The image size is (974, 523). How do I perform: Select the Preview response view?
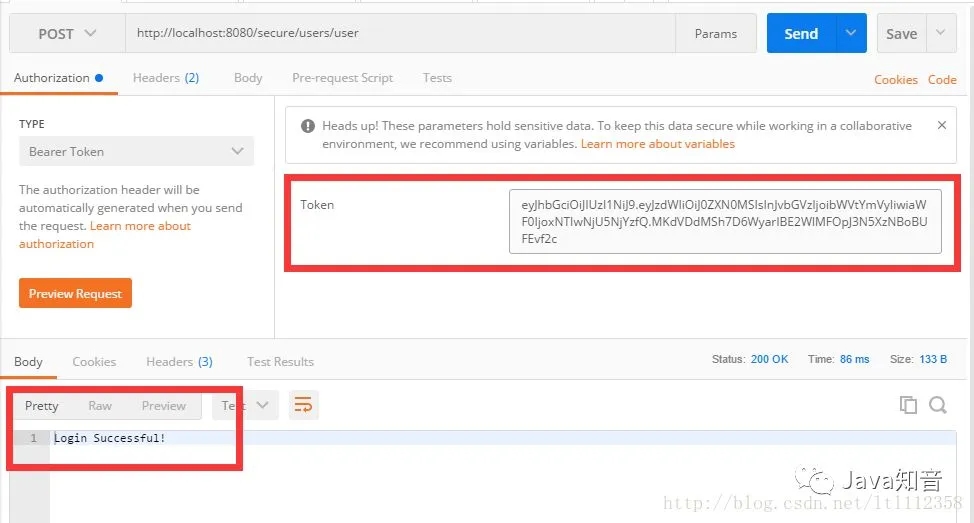(163, 406)
